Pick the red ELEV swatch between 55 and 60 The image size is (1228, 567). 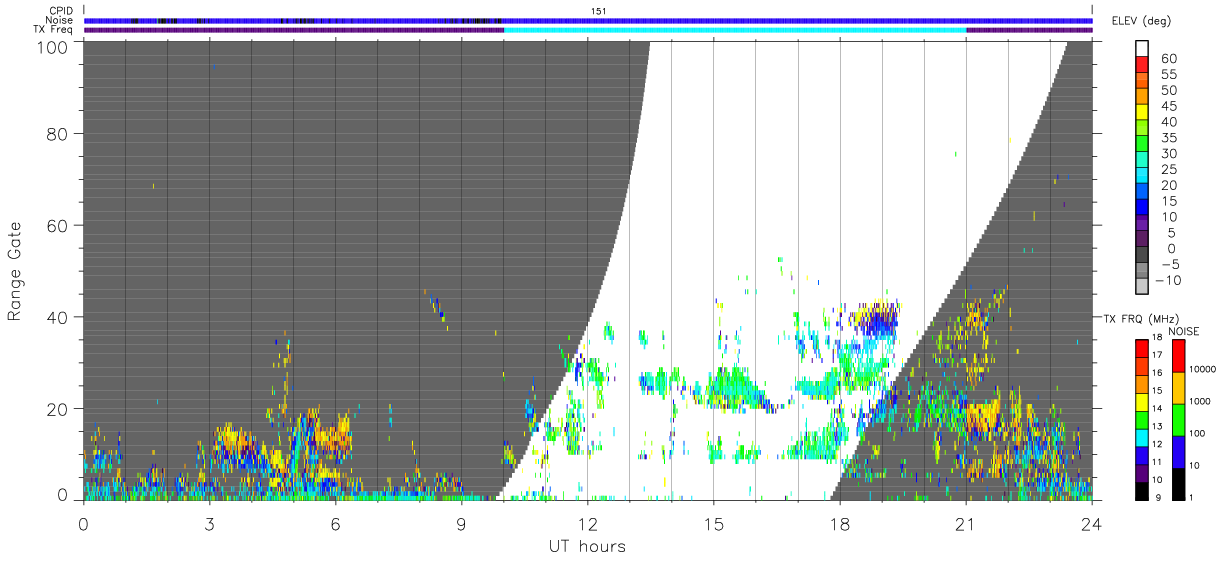pyautogui.click(x=1143, y=66)
